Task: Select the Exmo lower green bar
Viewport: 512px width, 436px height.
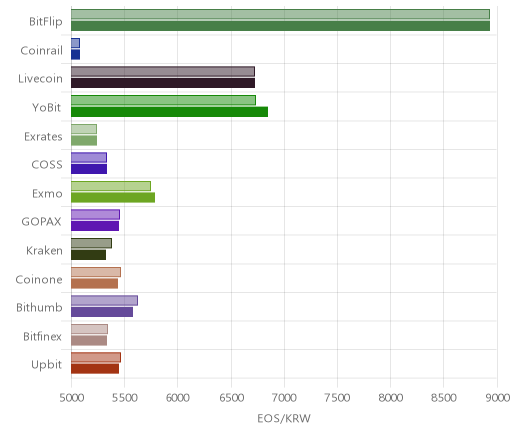Action: tap(113, 198)
